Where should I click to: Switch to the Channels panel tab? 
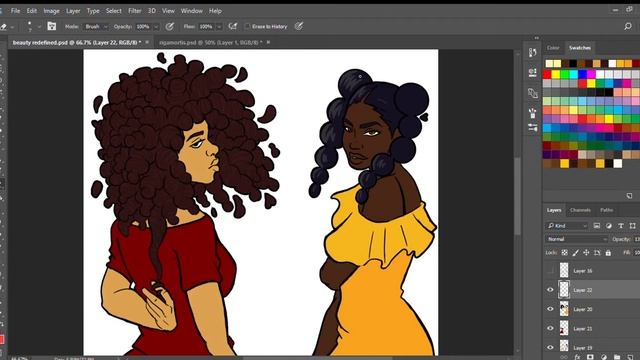[x=580, y=210]
